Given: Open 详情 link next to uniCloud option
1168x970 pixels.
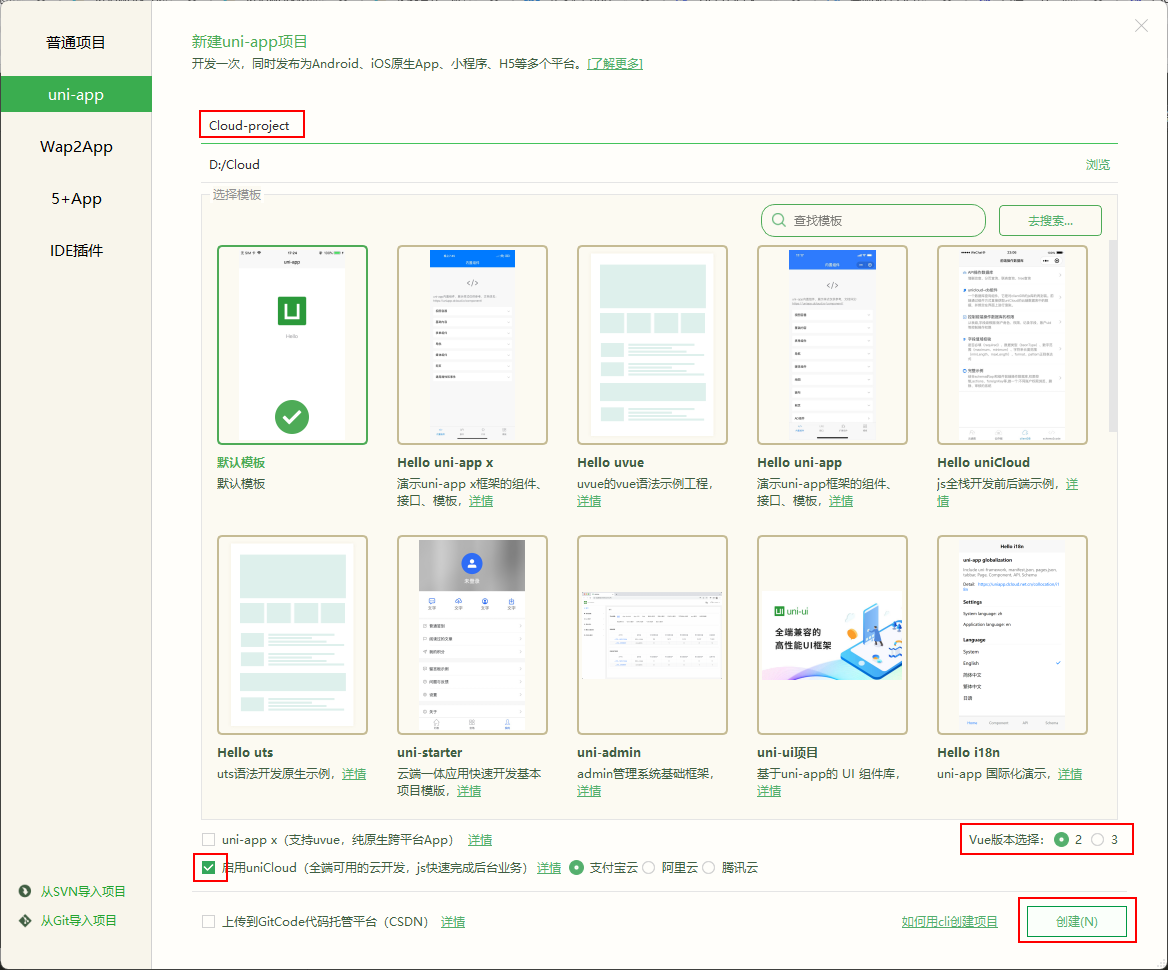Looking at the screenshot, I should (549, 868).
